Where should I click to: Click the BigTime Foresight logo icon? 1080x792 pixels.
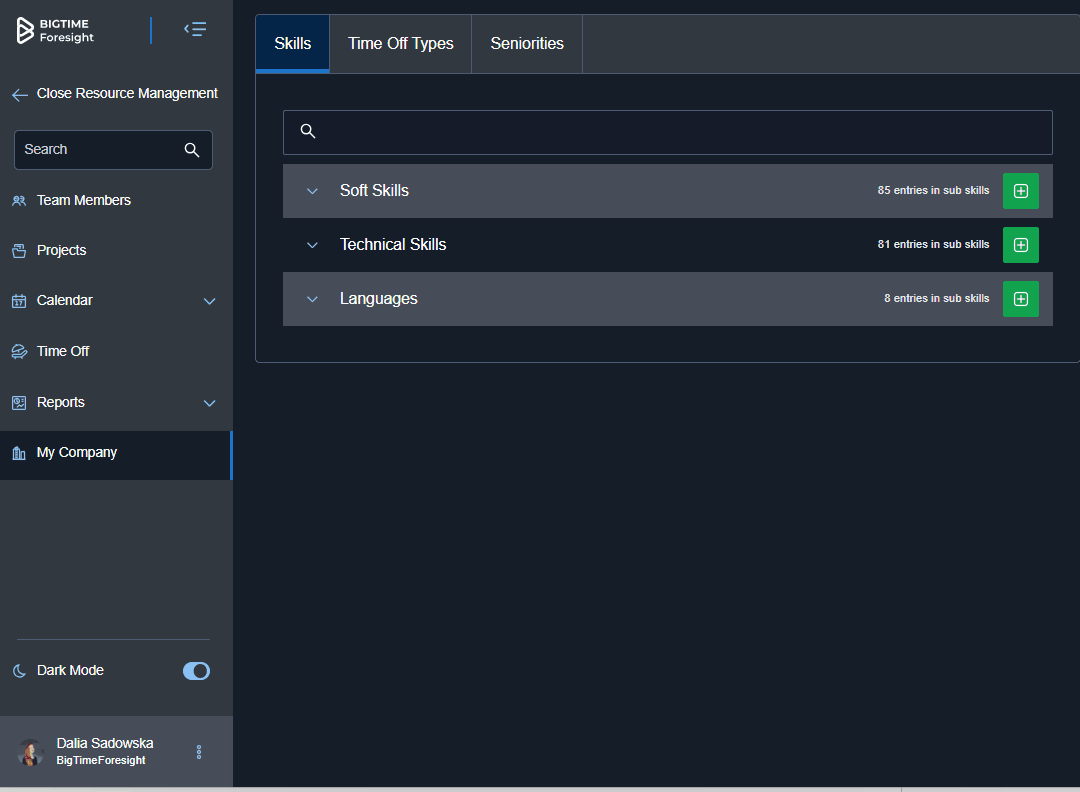(24, 30)
